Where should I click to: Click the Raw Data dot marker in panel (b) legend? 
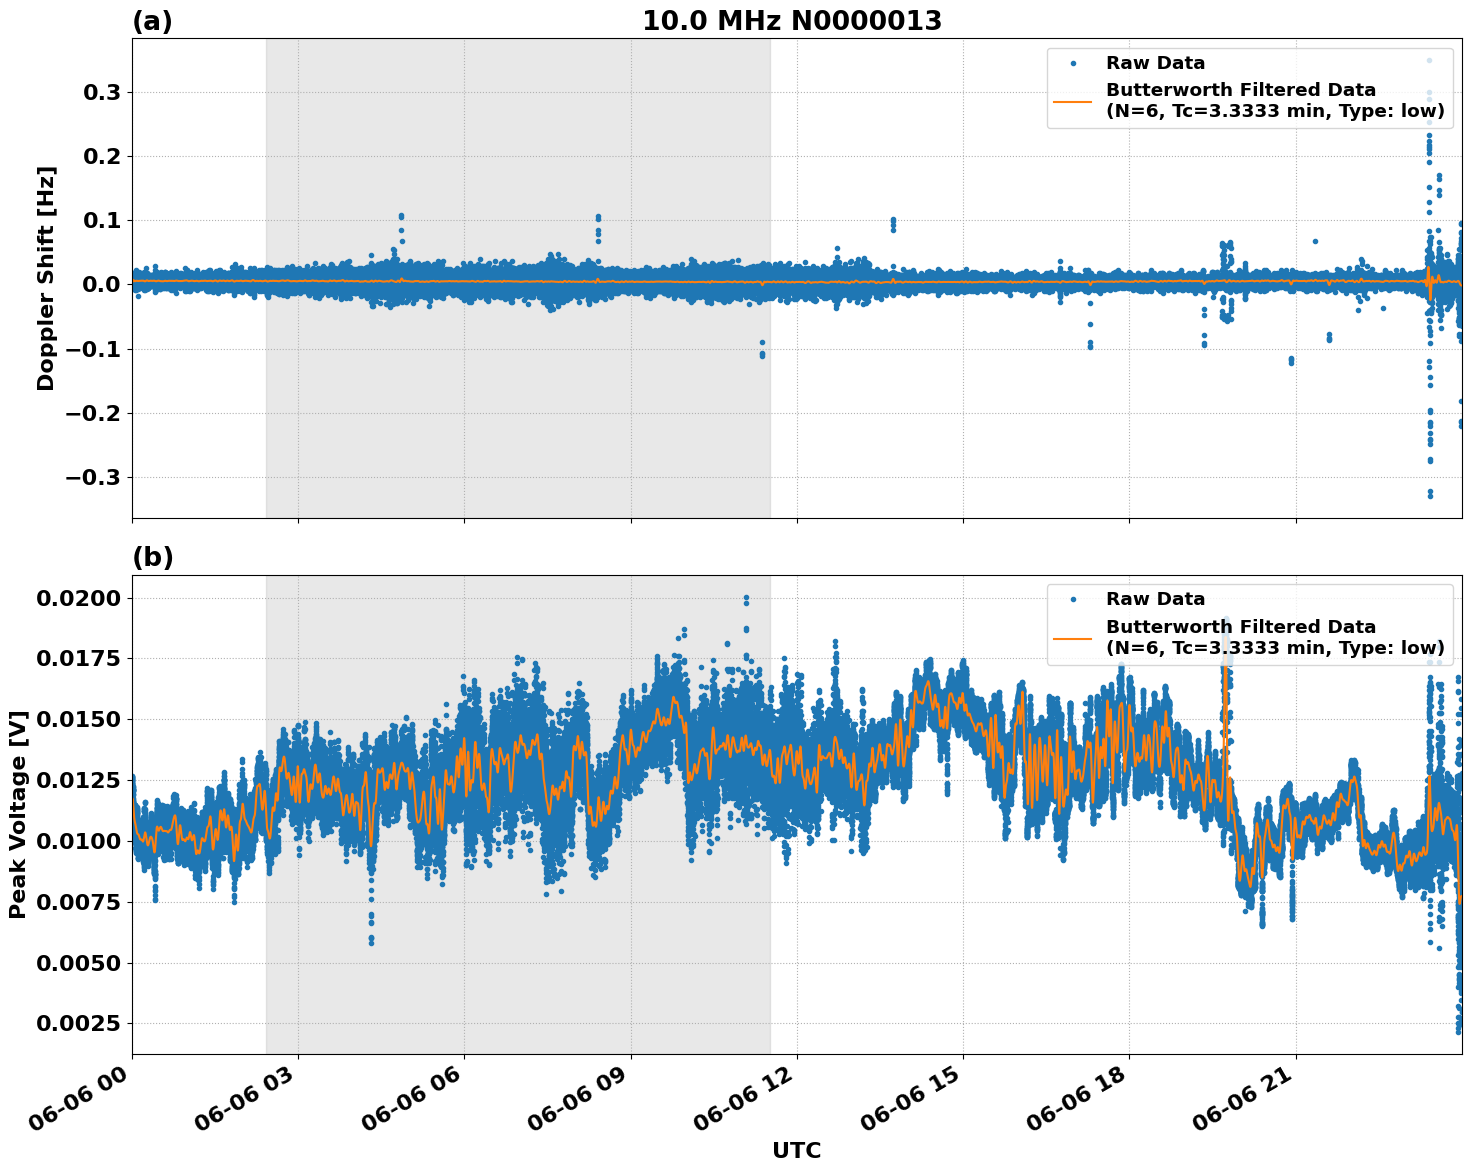pos(1073,598)
